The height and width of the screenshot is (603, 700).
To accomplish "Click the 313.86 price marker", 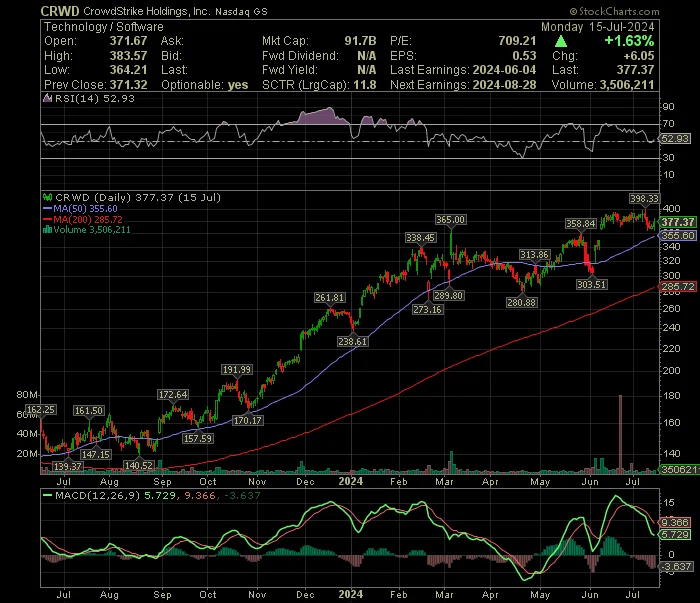I will point(534,255).
